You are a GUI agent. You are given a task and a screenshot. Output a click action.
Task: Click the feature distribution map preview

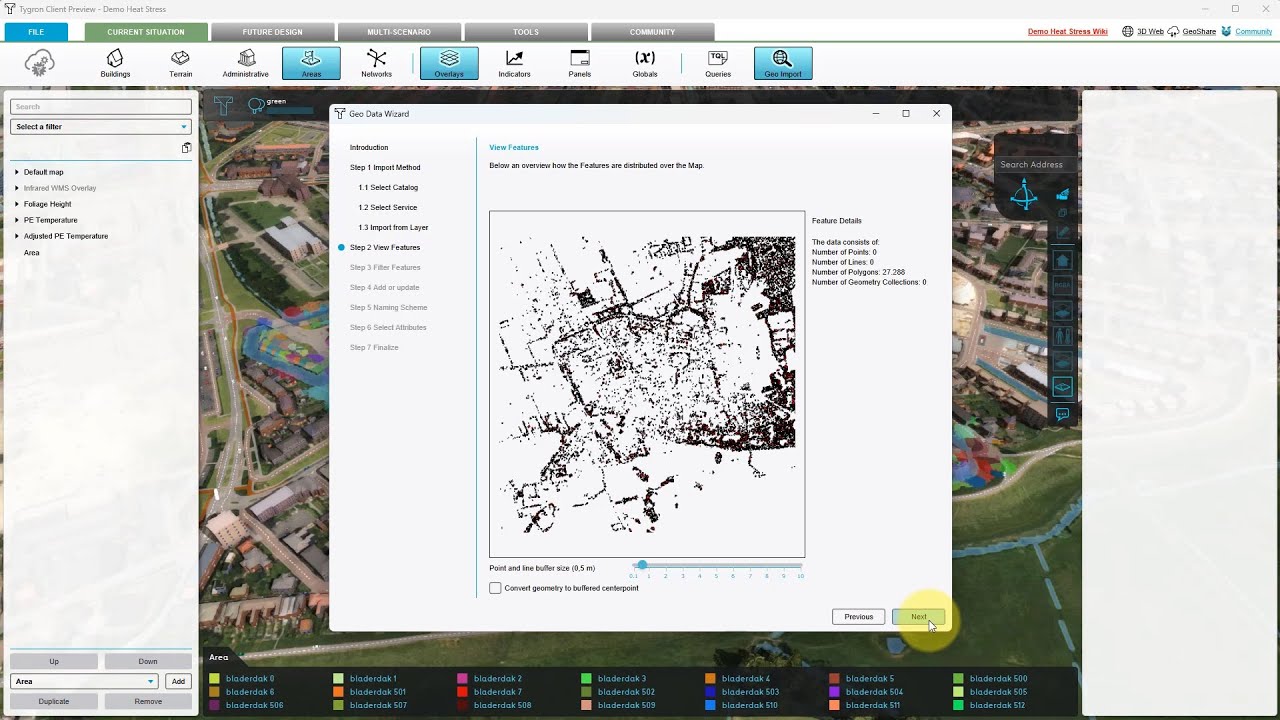647,384
